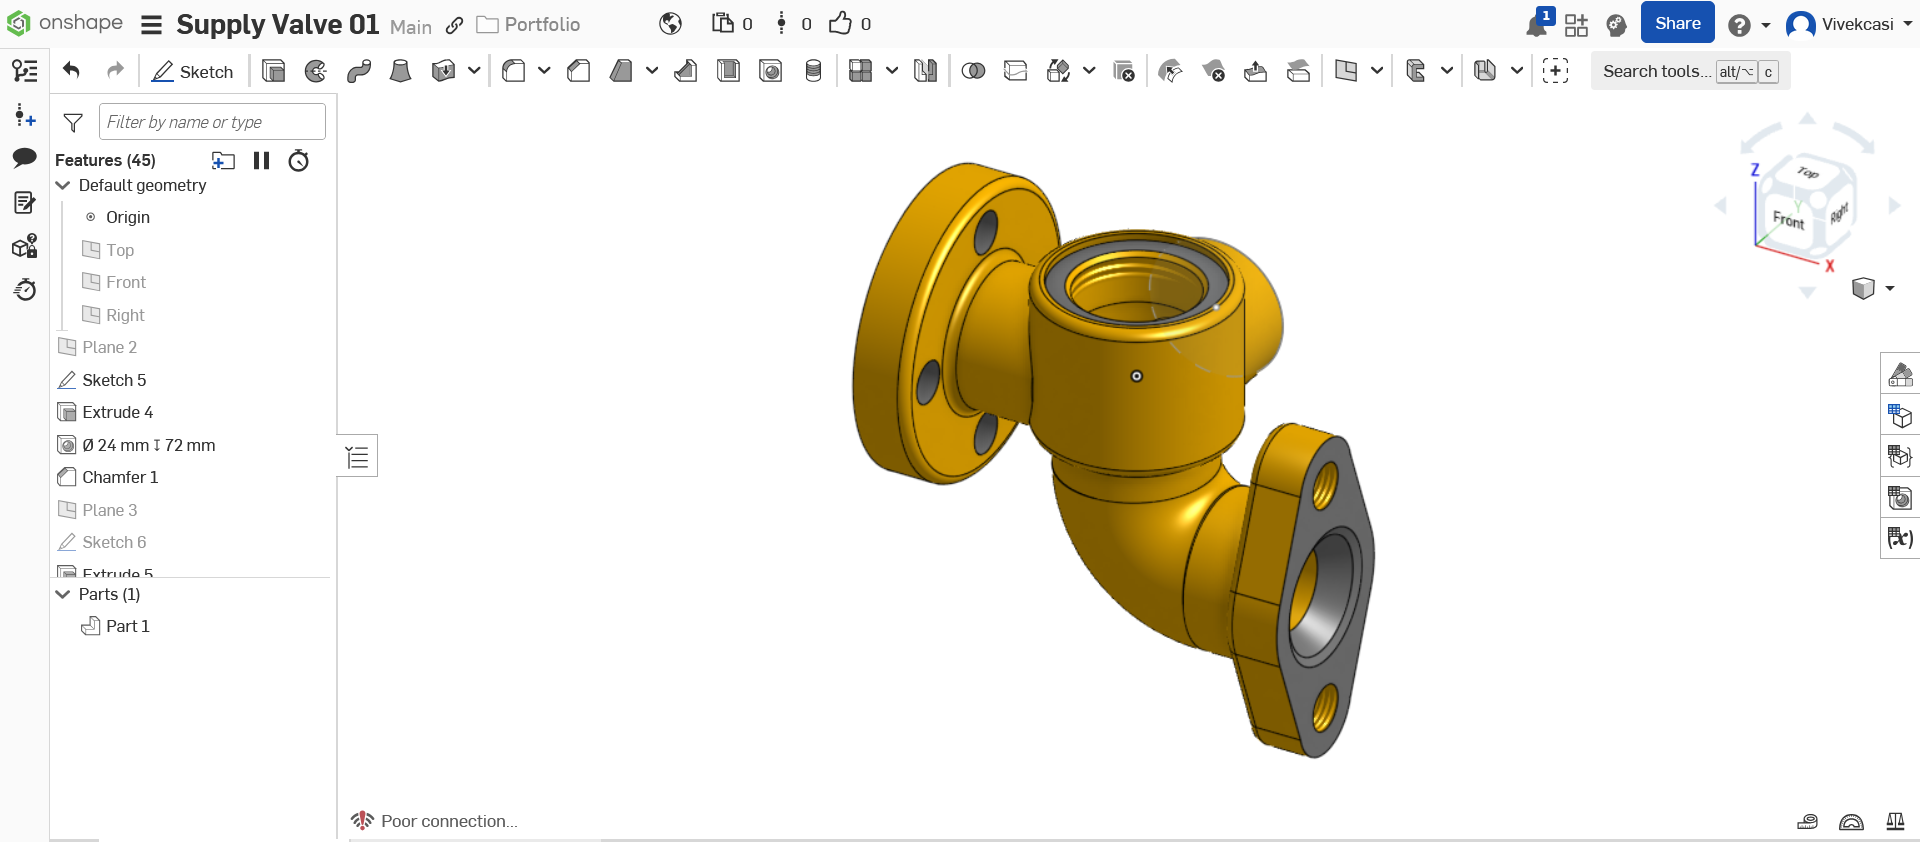Viewport: 1920px width, 842px height.
Task: Open notifications bell
Action: tap(1537, 25)
